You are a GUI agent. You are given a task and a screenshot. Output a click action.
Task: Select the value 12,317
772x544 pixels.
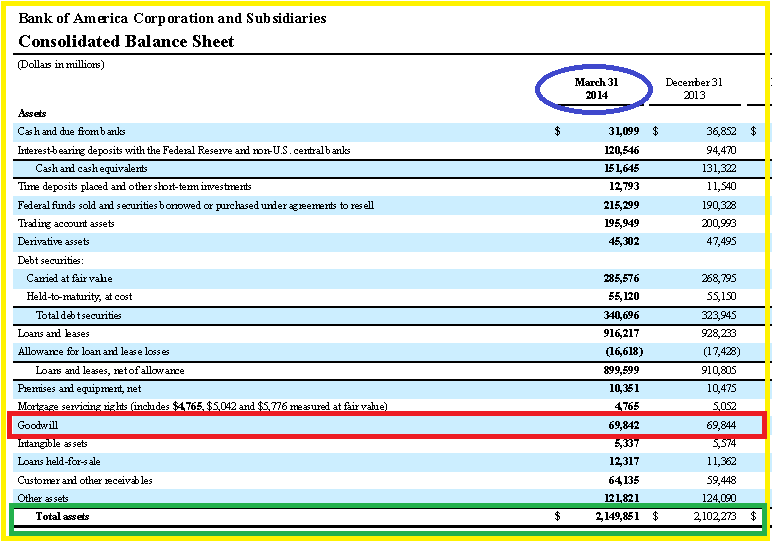(624, 462)
